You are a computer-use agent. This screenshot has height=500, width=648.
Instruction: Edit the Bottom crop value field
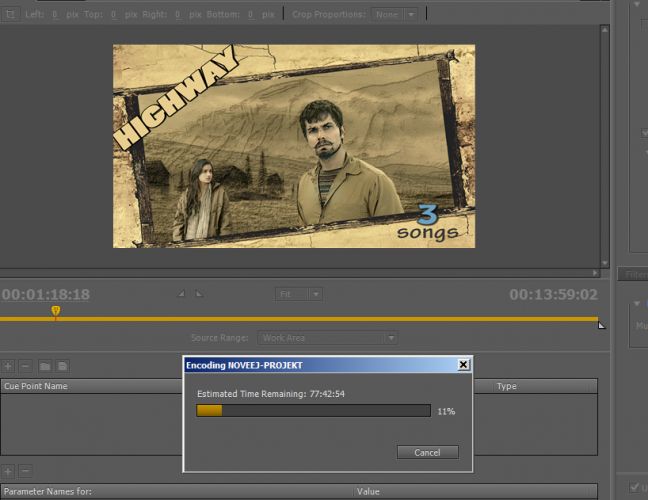250,14
